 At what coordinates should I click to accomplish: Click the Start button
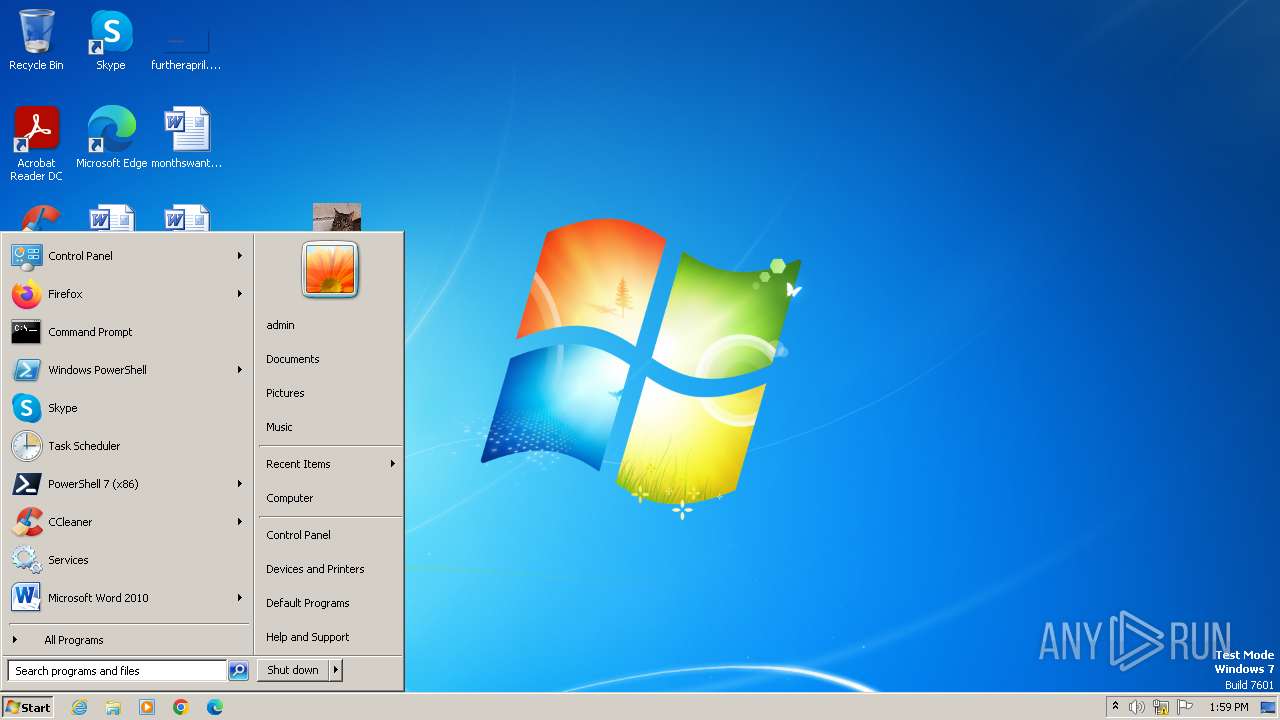click(x=28, y=707)
